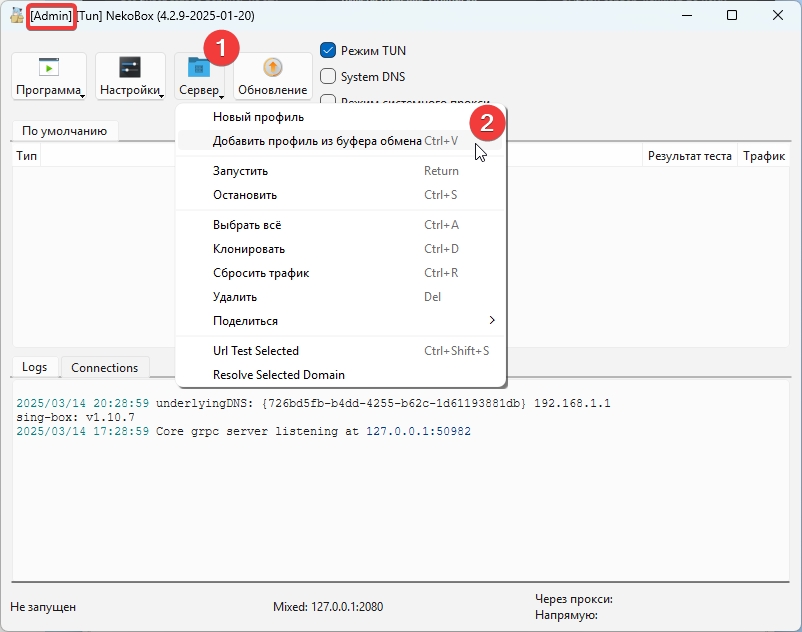Open the Logs tab
Image resolution: width=802 pixels, height=632 pixels.
35,368
